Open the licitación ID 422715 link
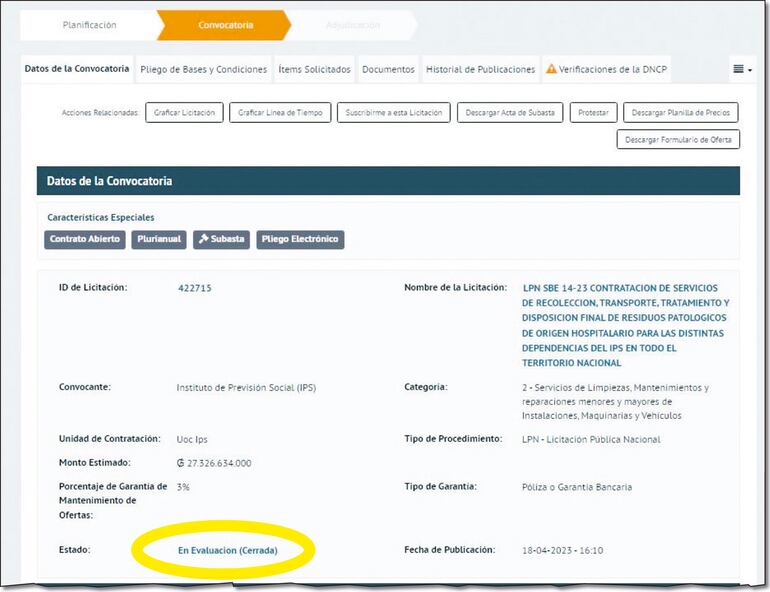 click(x=195, y=288)
